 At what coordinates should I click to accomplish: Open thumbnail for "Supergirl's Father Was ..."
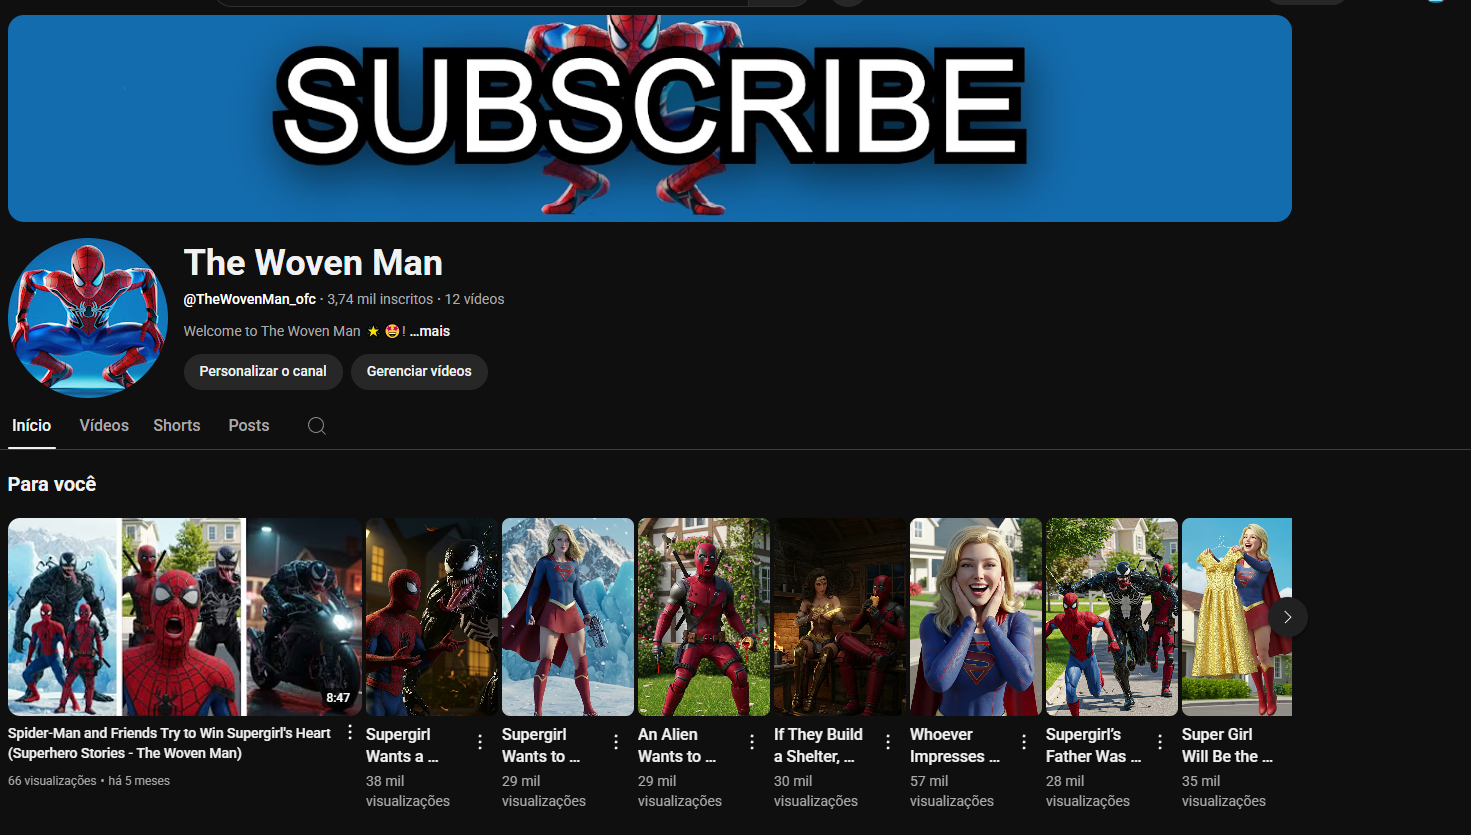(x=1112, y=617)
